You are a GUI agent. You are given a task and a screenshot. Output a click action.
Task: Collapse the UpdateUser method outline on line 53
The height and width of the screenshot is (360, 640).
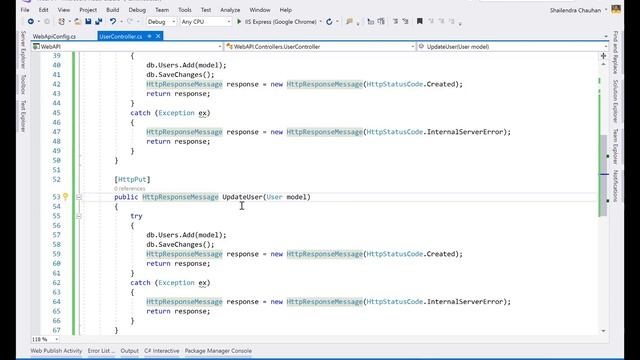(x=79, y=197)
